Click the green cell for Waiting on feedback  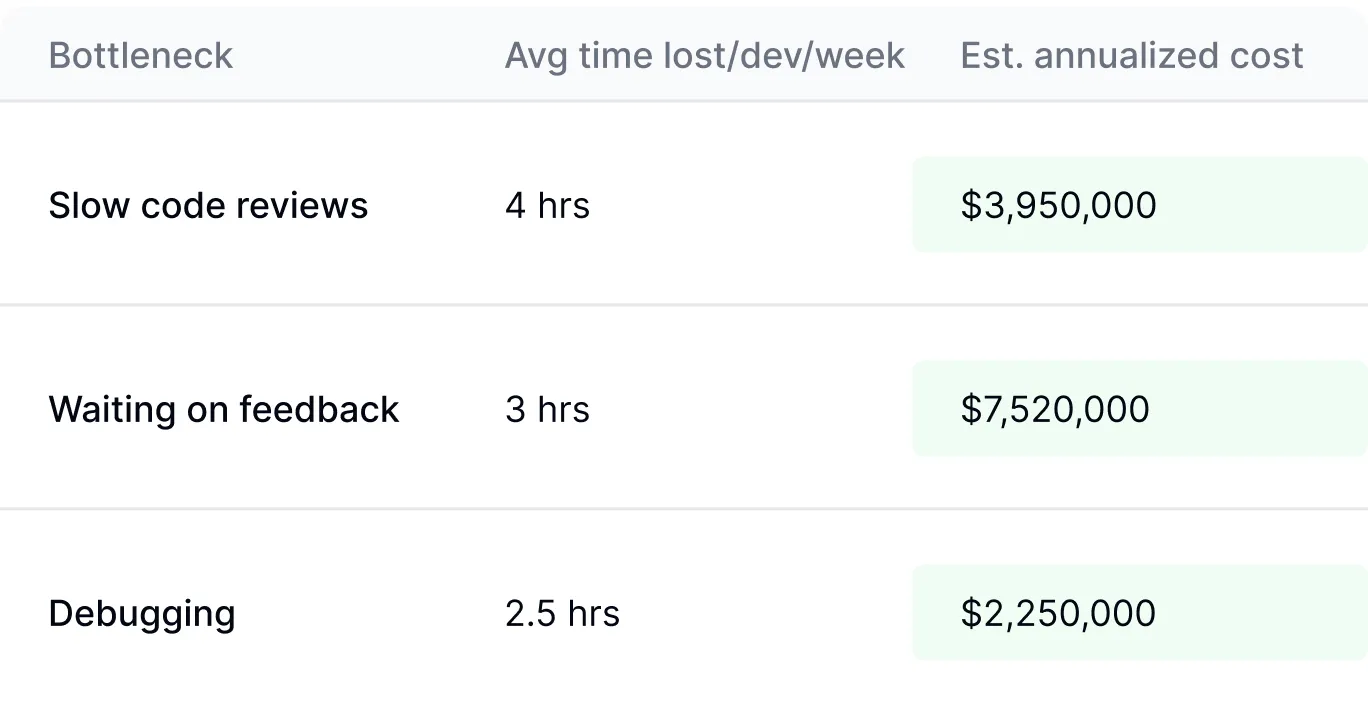tap(1260, 410)
